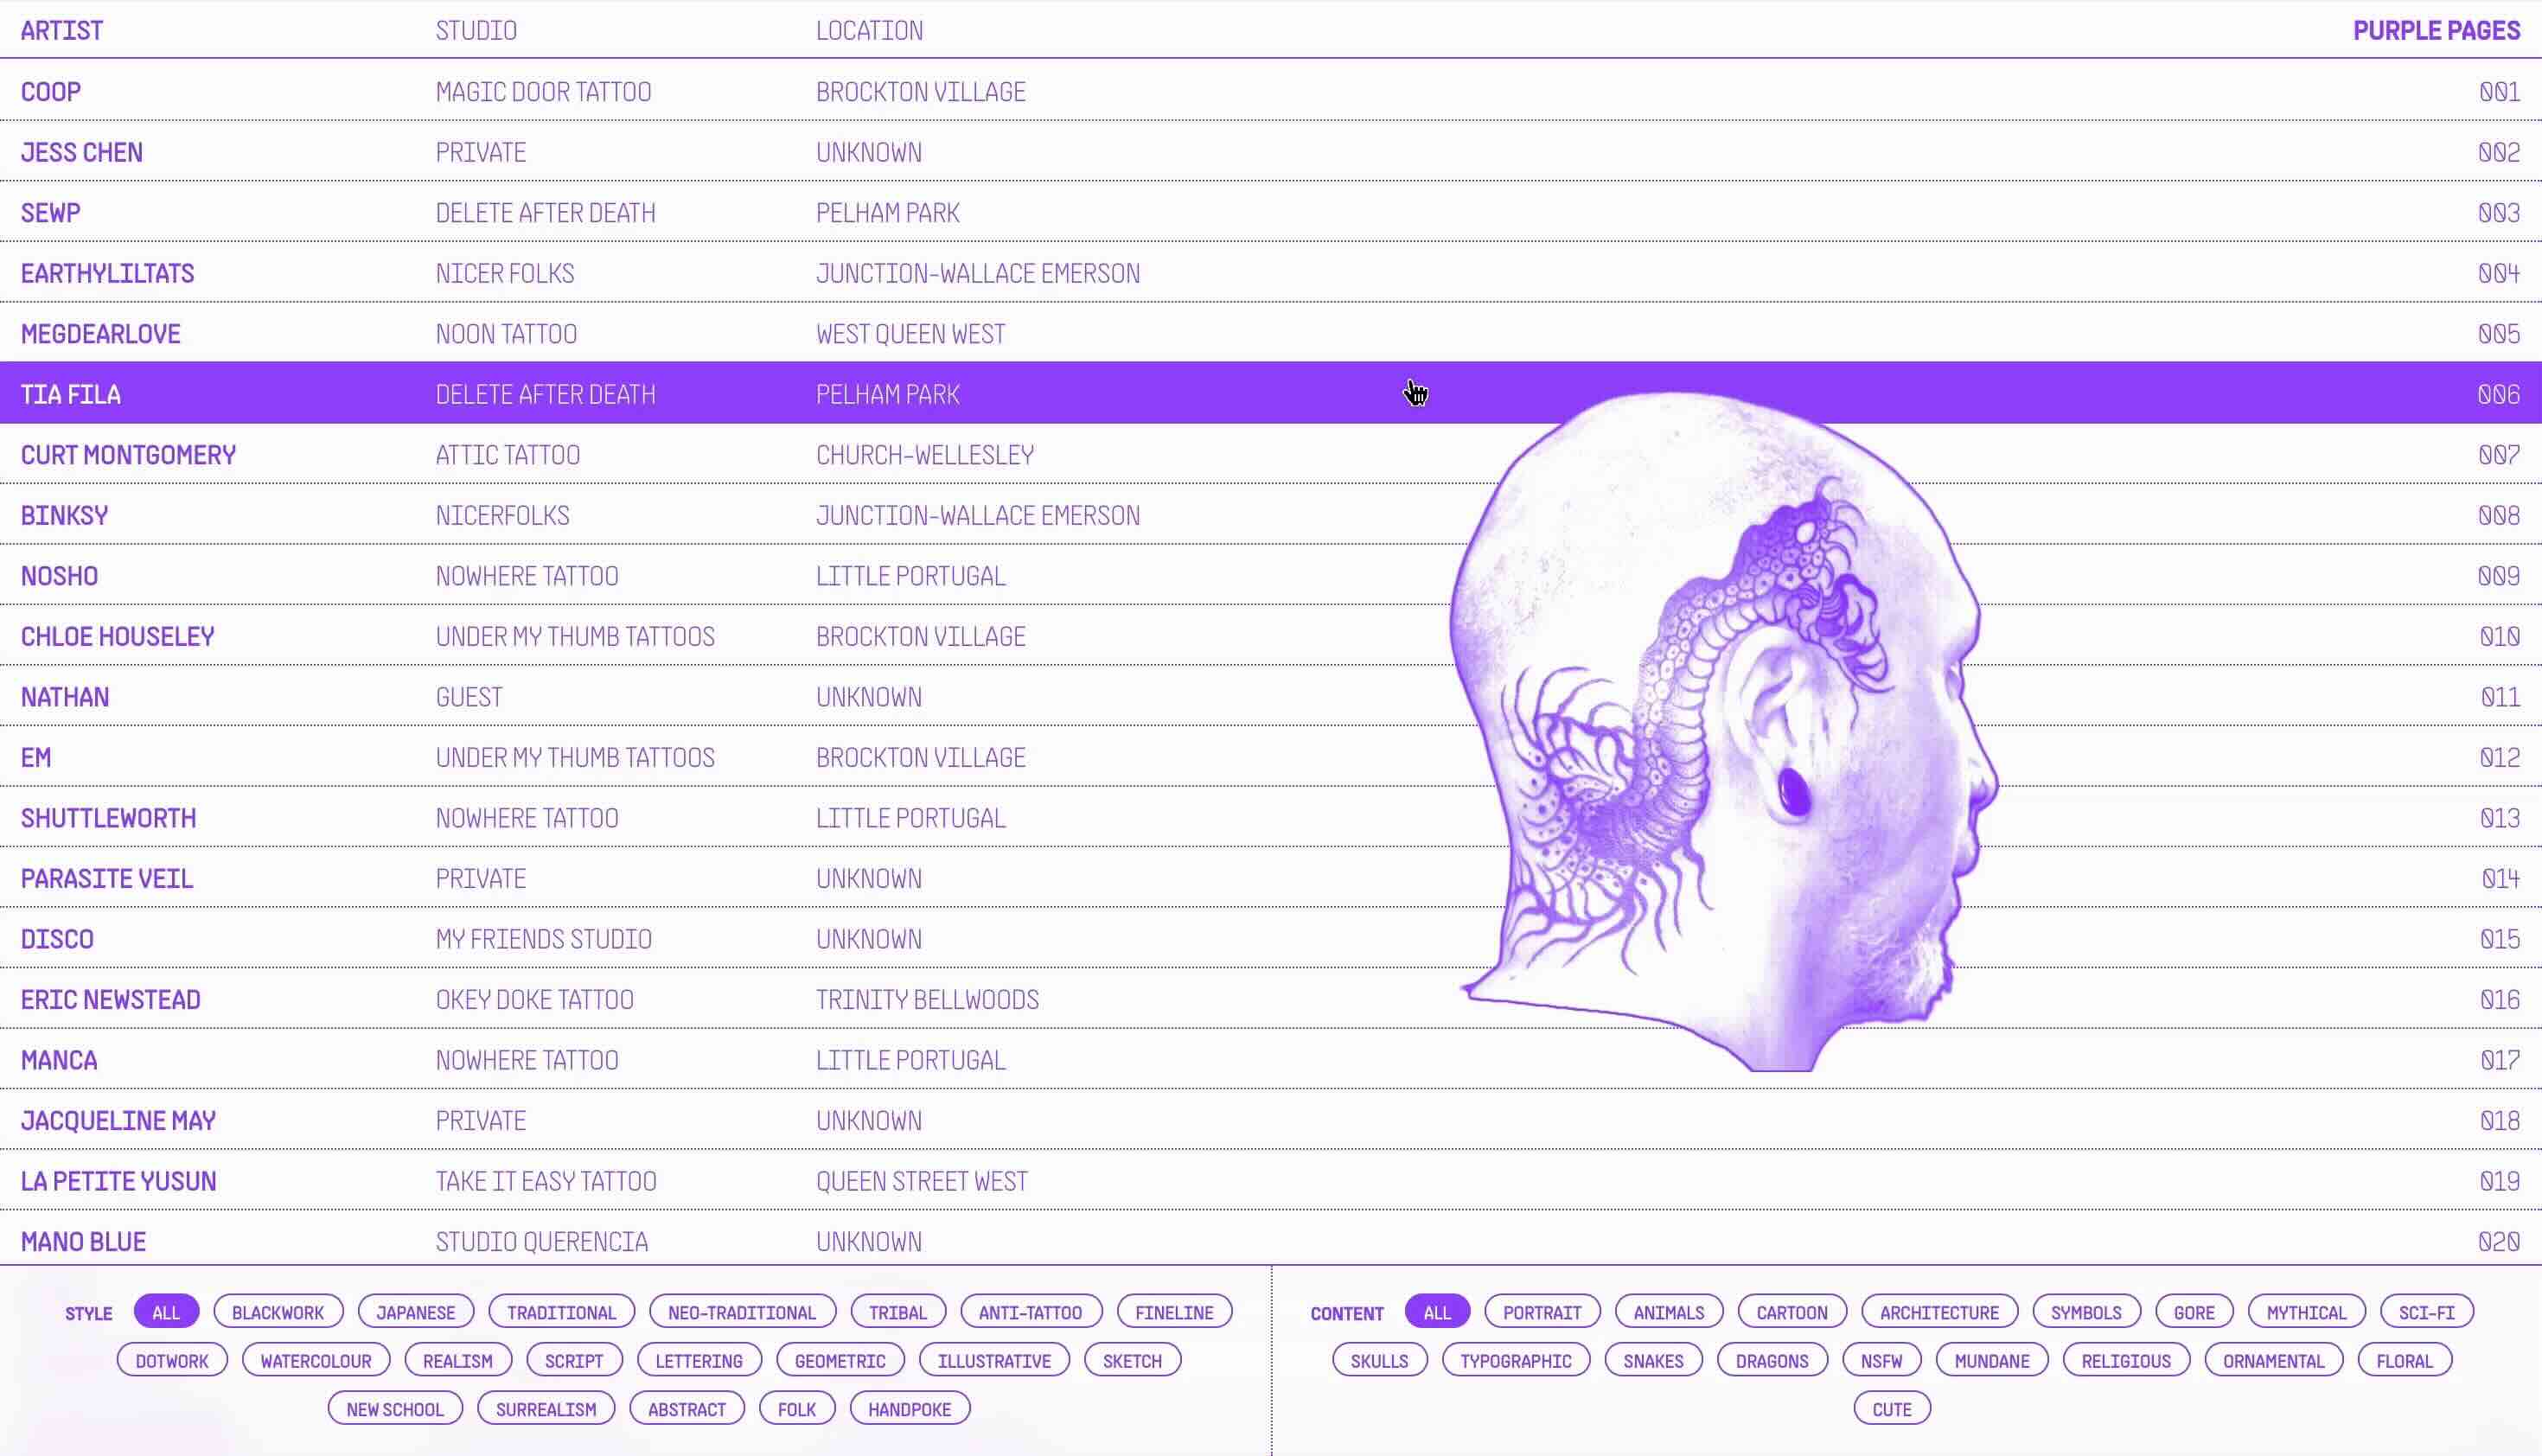Toggle the Handpoke style filter
Screen dimensions: 2542x1456
click(x=910, y=1409)
